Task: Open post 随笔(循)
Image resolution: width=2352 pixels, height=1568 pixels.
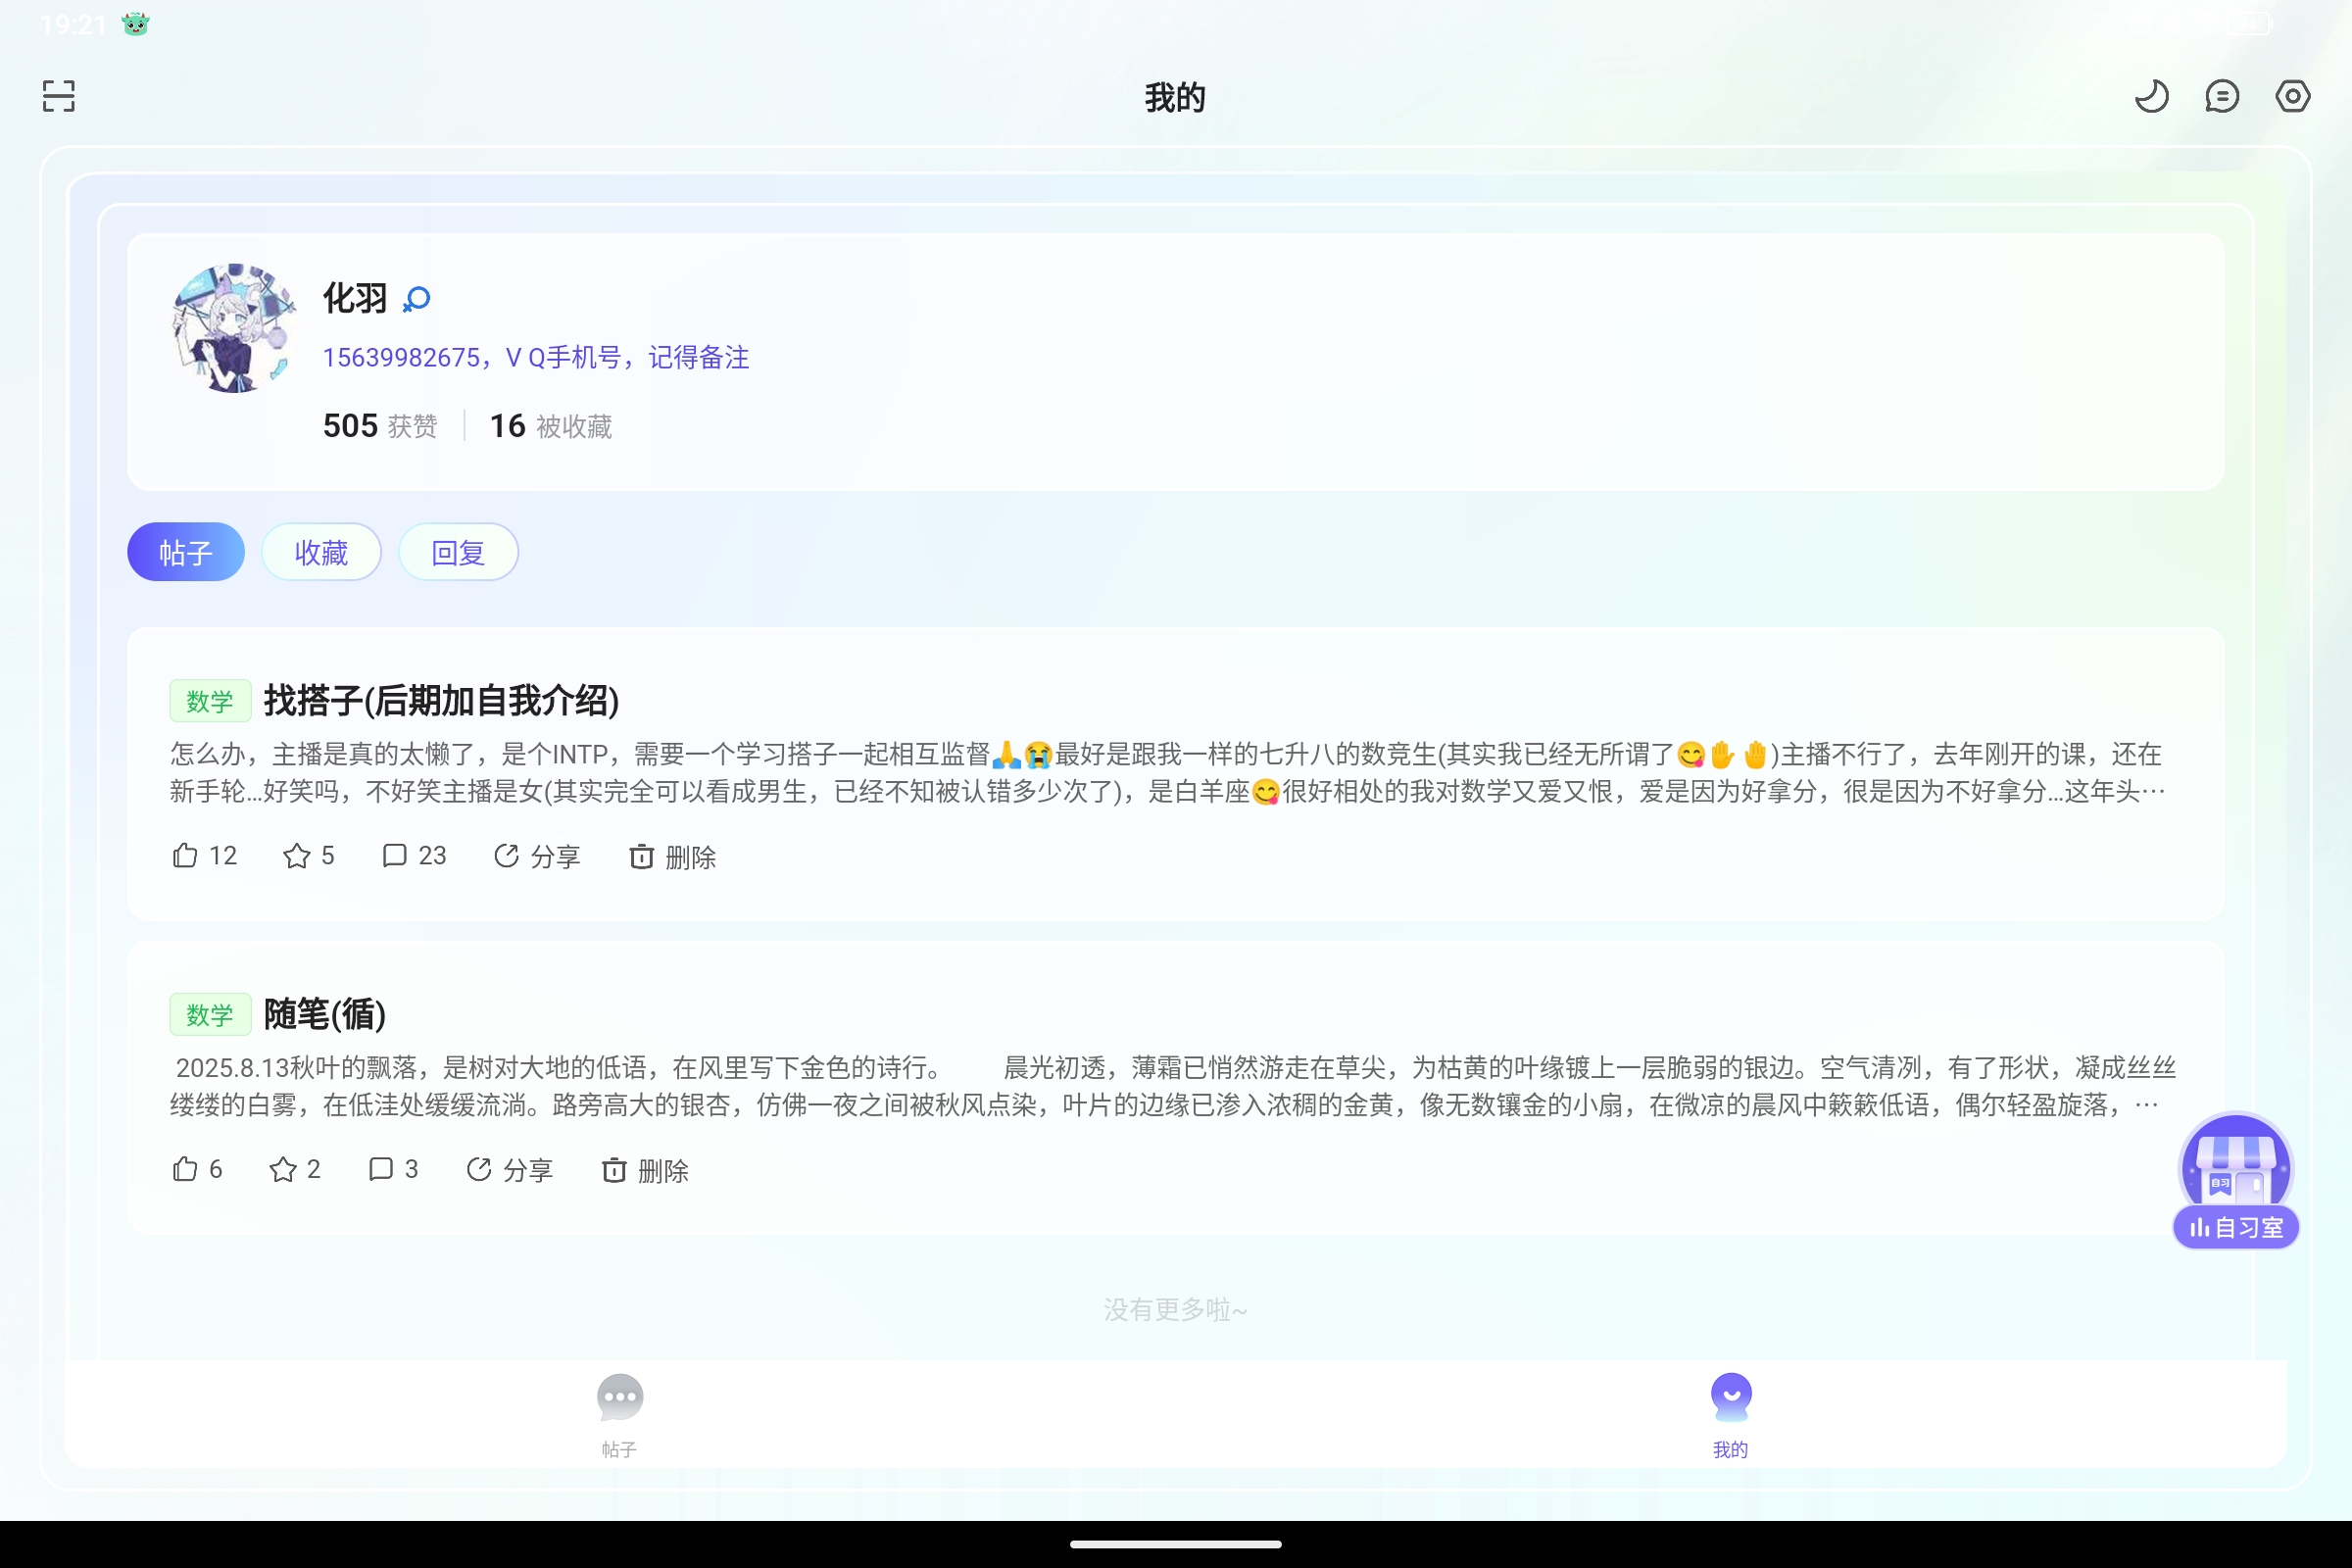Action: tap(325, 1014)
